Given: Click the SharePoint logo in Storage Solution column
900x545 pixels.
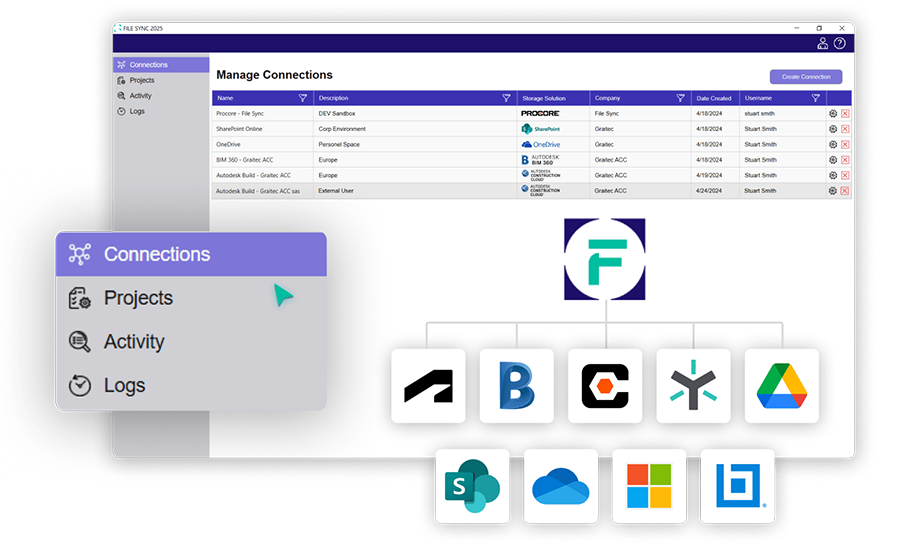Looking at the screenshot, I should [540, 129].
